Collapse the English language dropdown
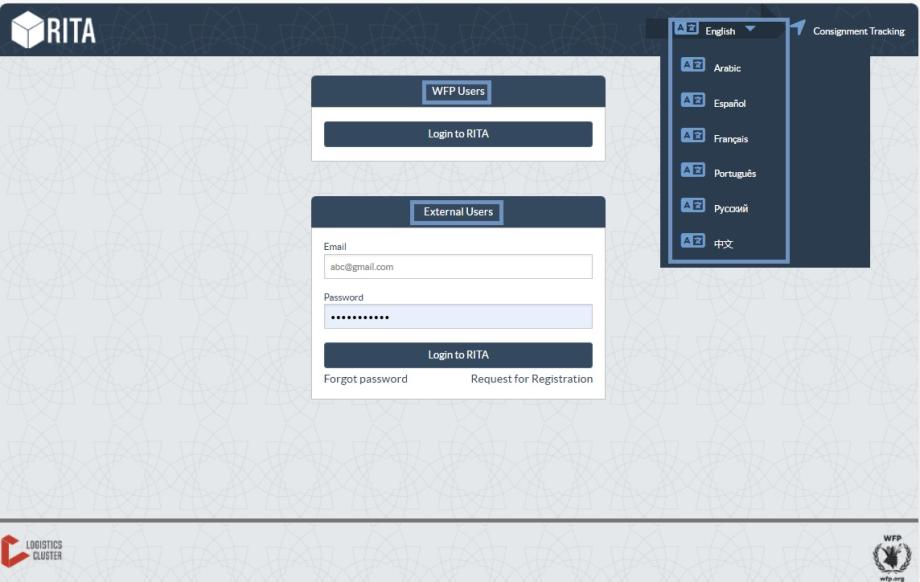Viewport: 920px width, 582px height. [750, 29]
